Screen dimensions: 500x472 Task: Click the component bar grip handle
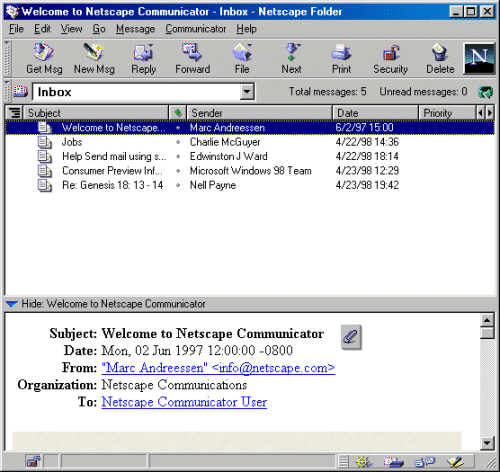click(343, 462)
